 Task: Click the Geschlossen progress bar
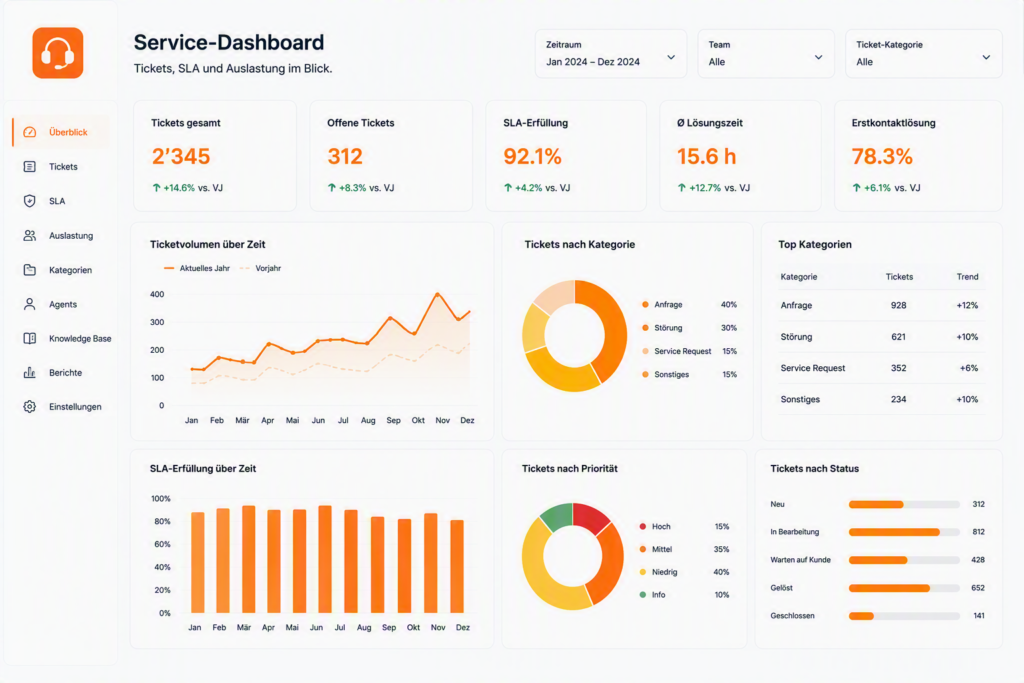click(904, 616)
